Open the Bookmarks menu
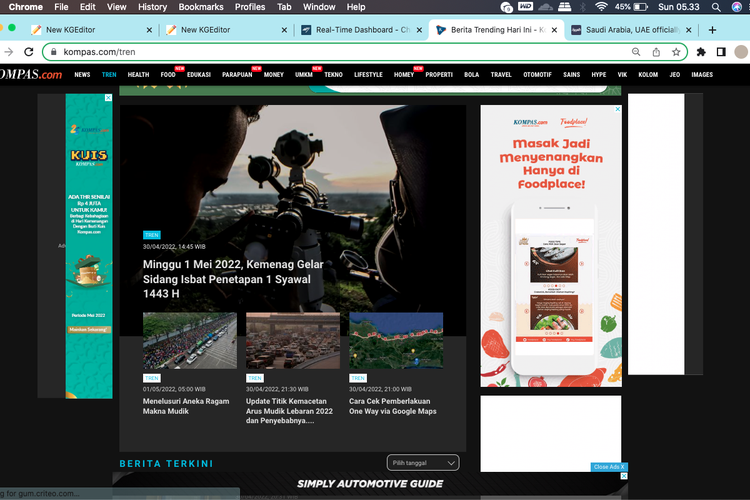750x500 pixels. point(201,7)
